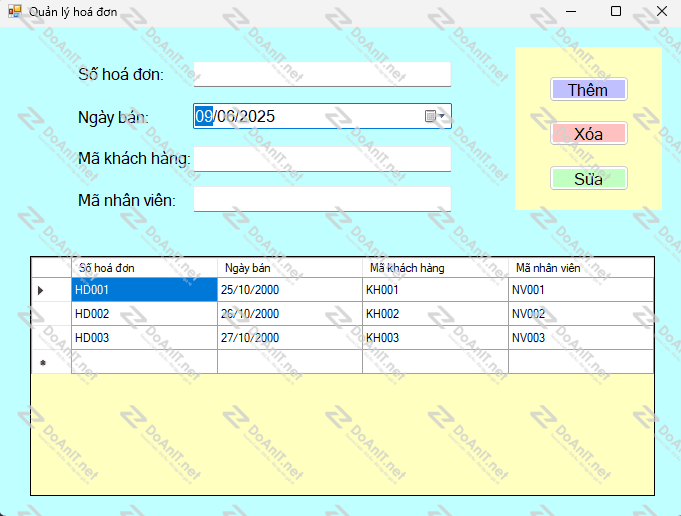Image resolution: width=681 pixels, height=516 pixels.
Task: Click the app icon in title bar
Action: point(14,11)
